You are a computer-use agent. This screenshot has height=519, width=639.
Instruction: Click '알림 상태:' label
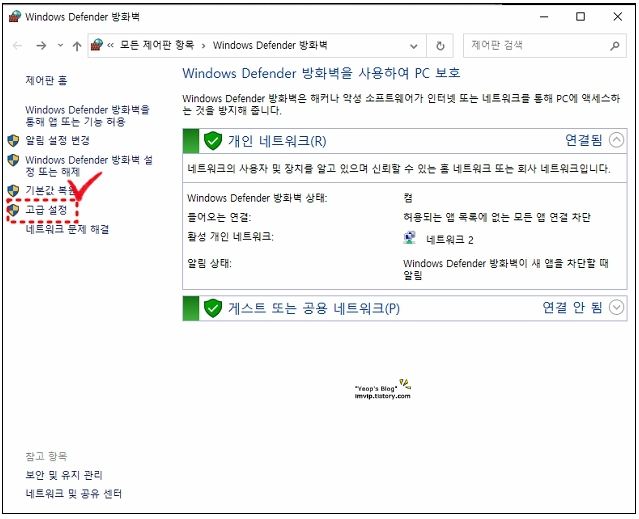[209, 264]
